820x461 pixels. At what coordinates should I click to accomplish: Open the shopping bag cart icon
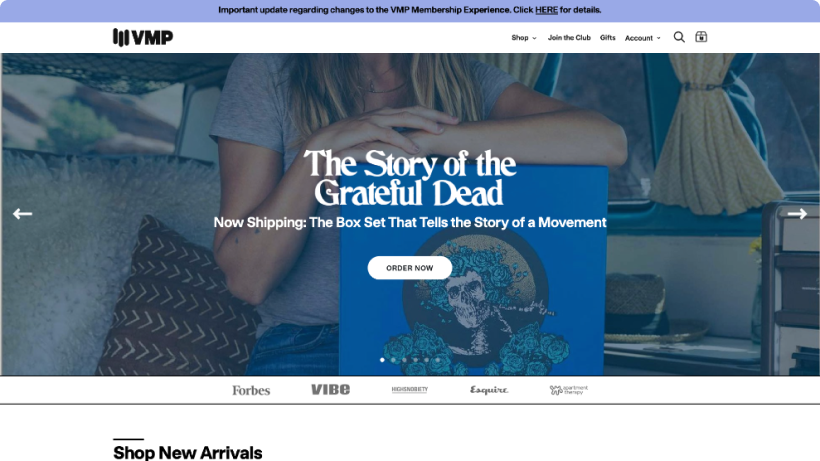tap(701, 37)
